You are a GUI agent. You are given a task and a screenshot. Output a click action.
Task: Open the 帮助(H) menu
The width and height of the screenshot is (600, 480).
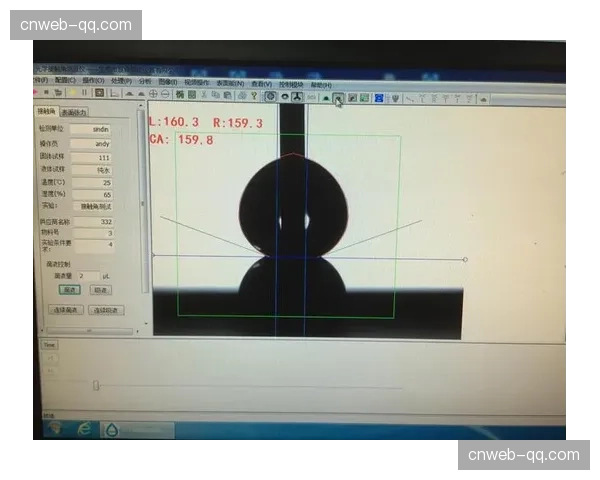click(320, 85)
